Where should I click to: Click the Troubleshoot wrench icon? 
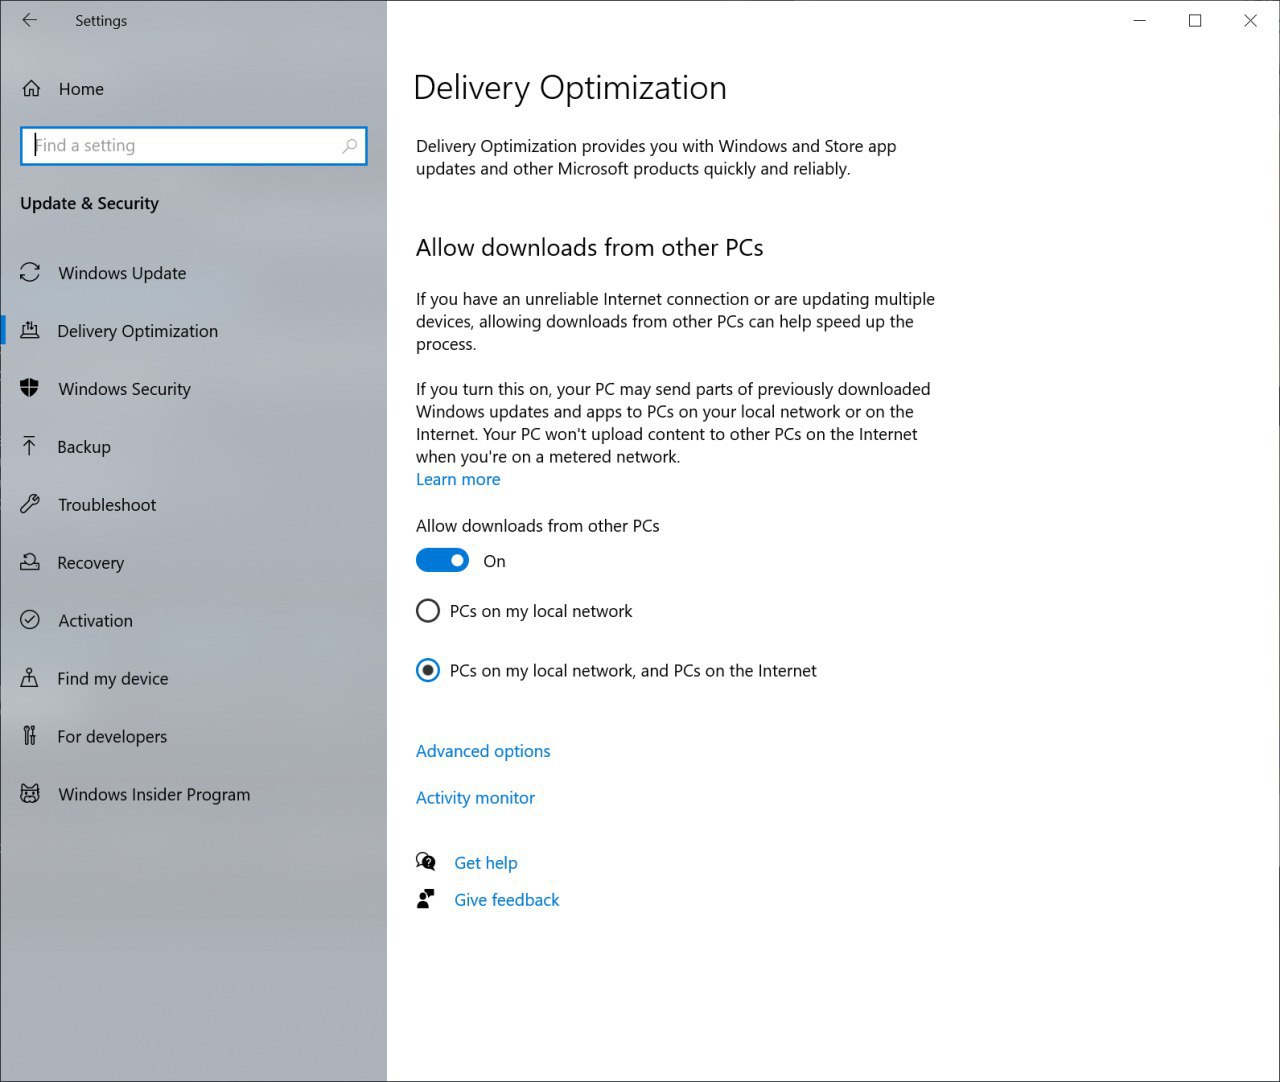[30, 504]
